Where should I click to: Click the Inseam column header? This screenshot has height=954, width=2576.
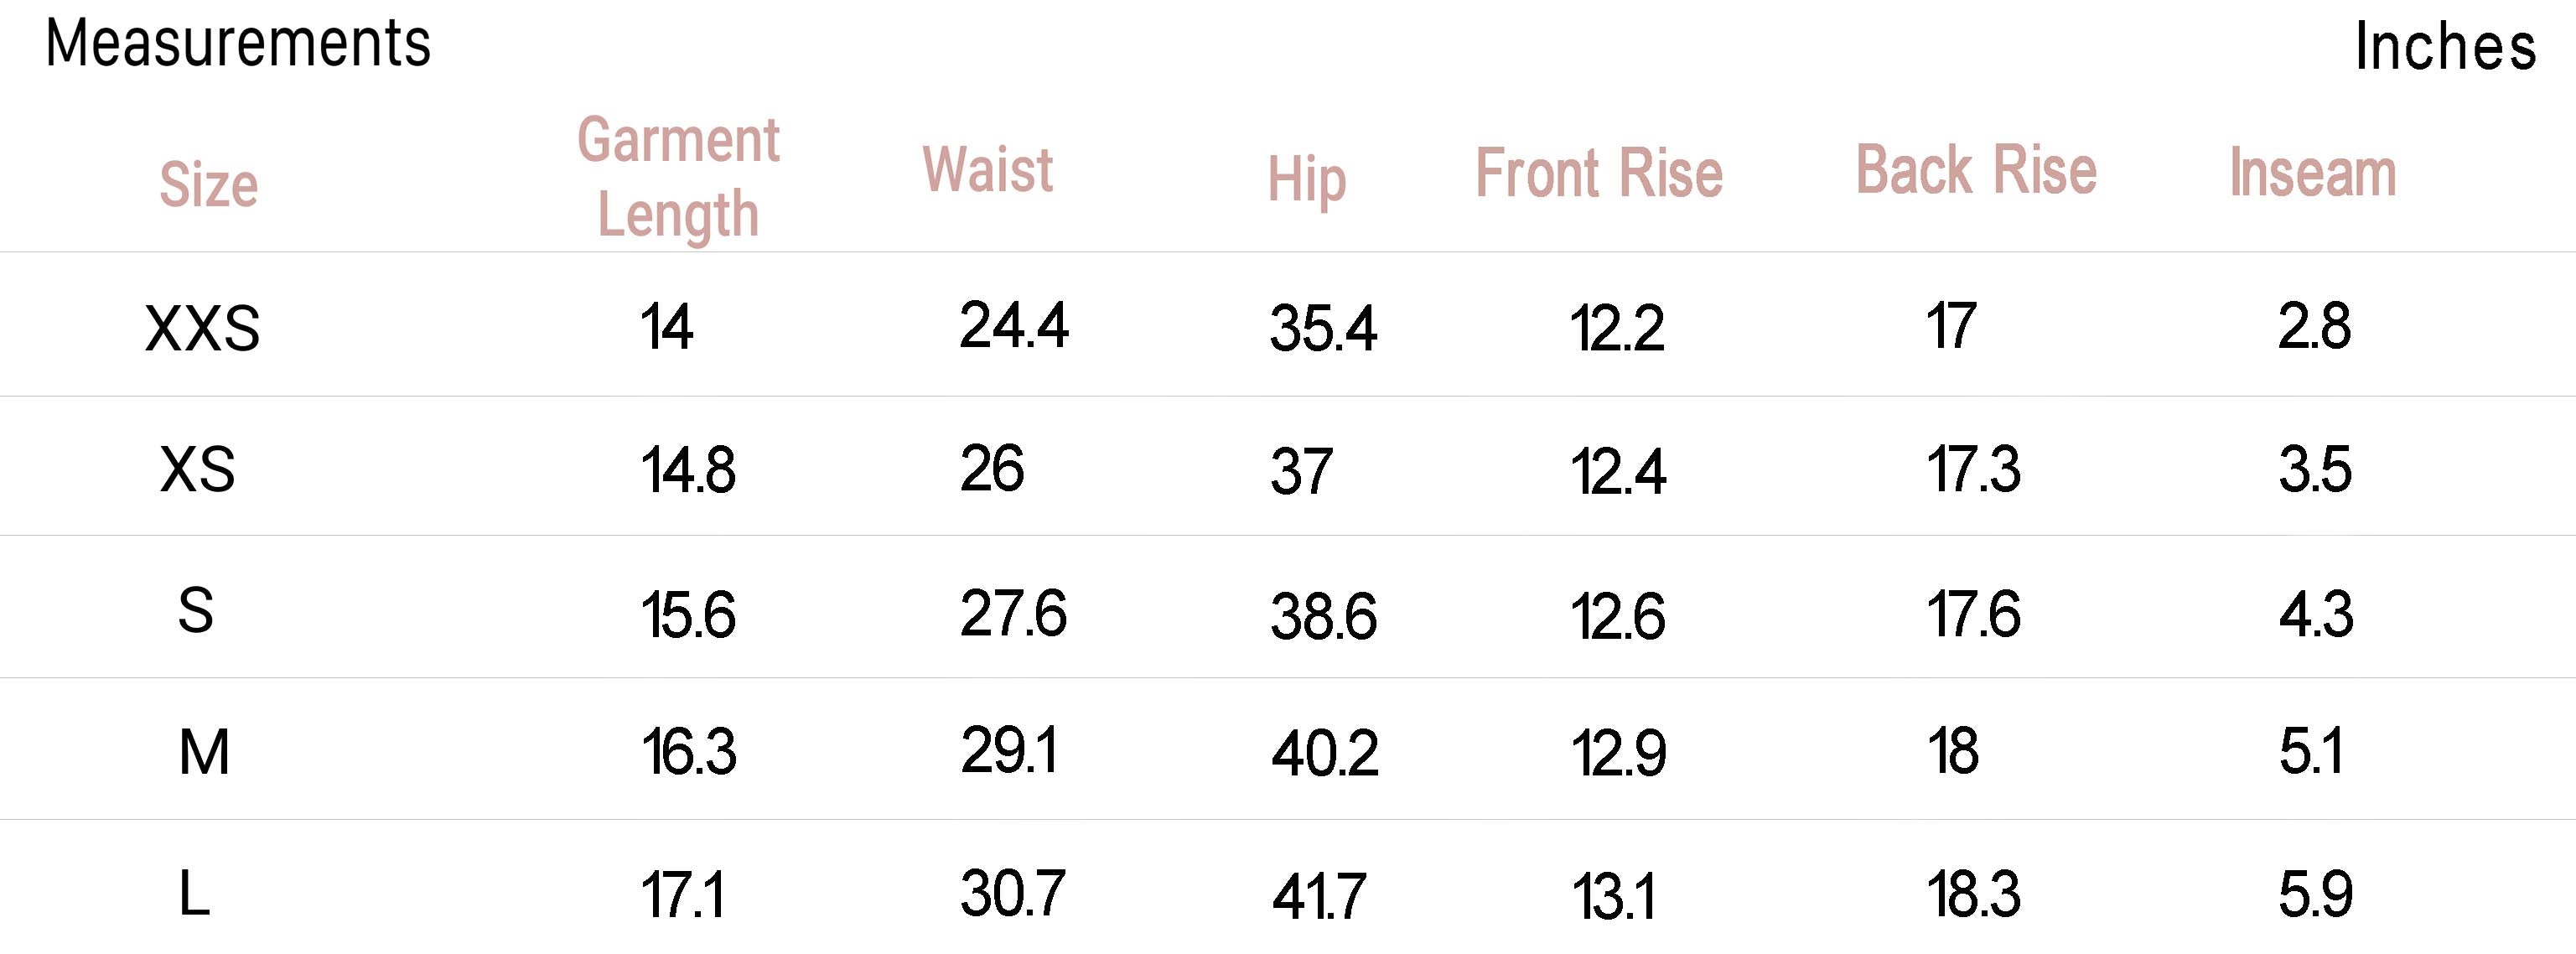[x=2312, y=173]
